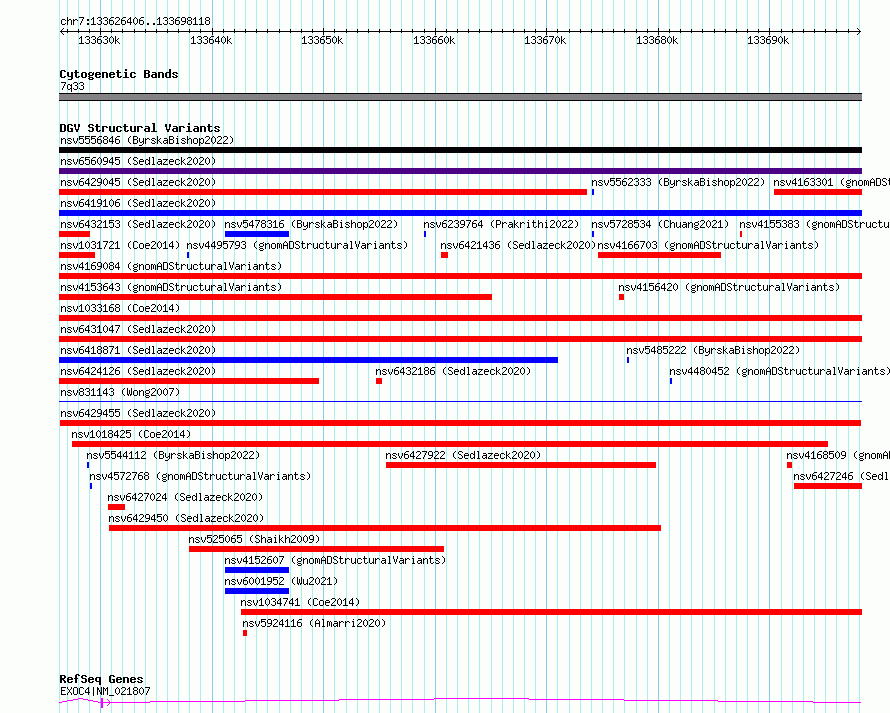Select the nsv6432153 short red bar
890x713 pixels.
click(x=74, y=234)
